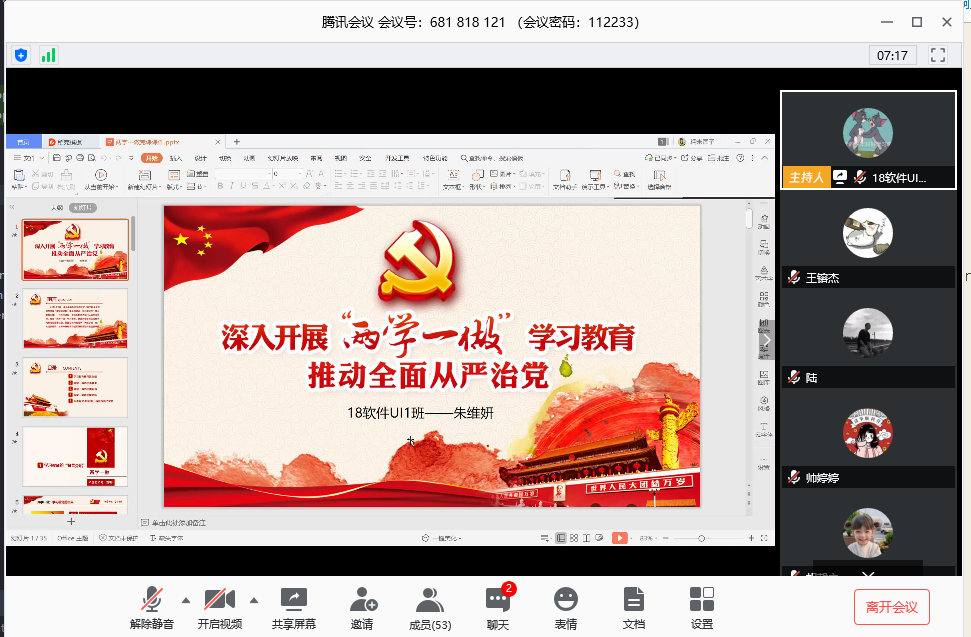
Task: Check the green network signal icon
Action: click(x=48, y=55)
